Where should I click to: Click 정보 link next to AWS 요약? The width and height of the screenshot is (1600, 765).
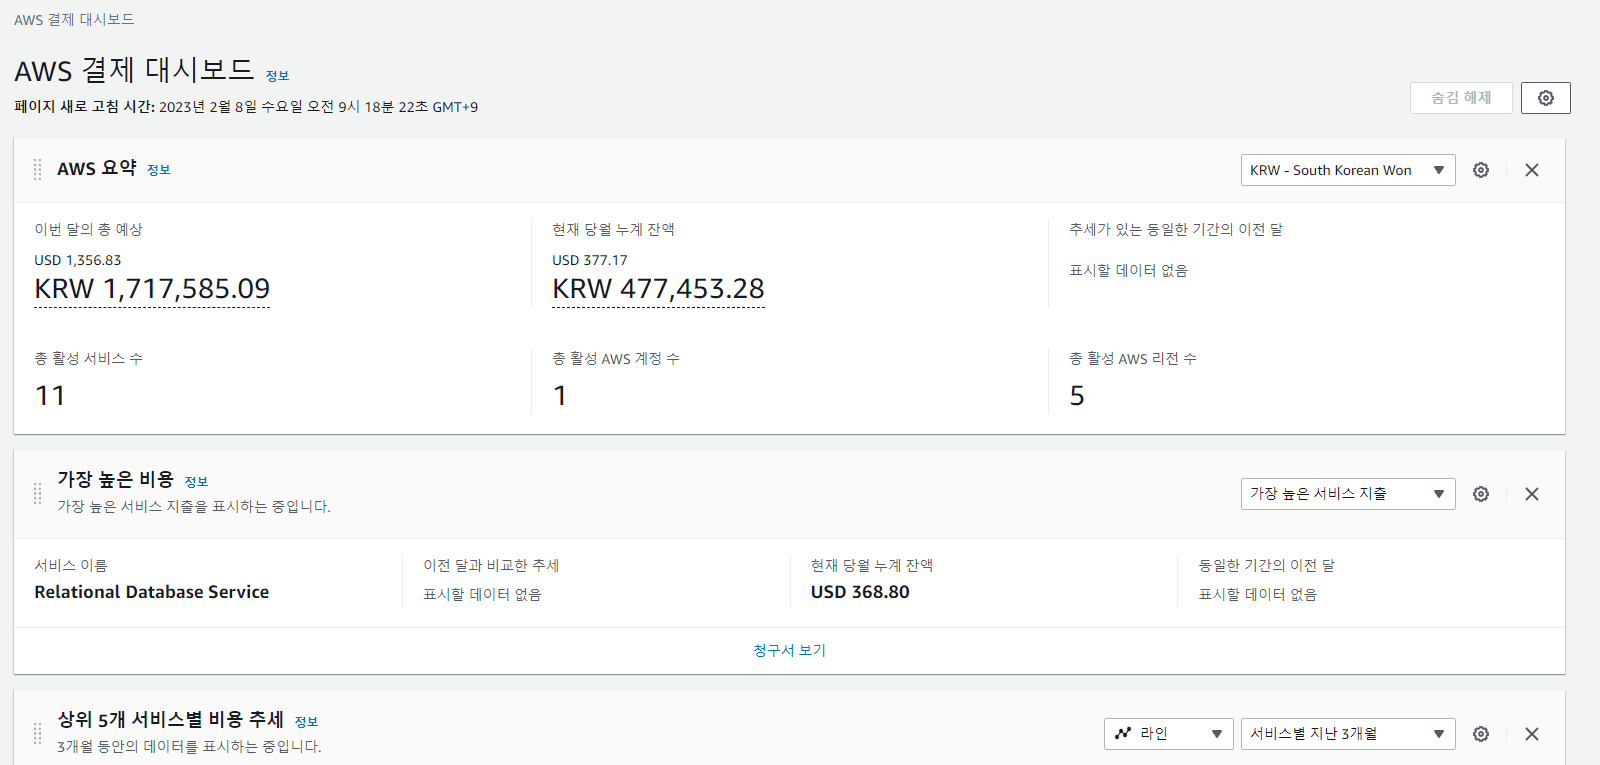159,170
